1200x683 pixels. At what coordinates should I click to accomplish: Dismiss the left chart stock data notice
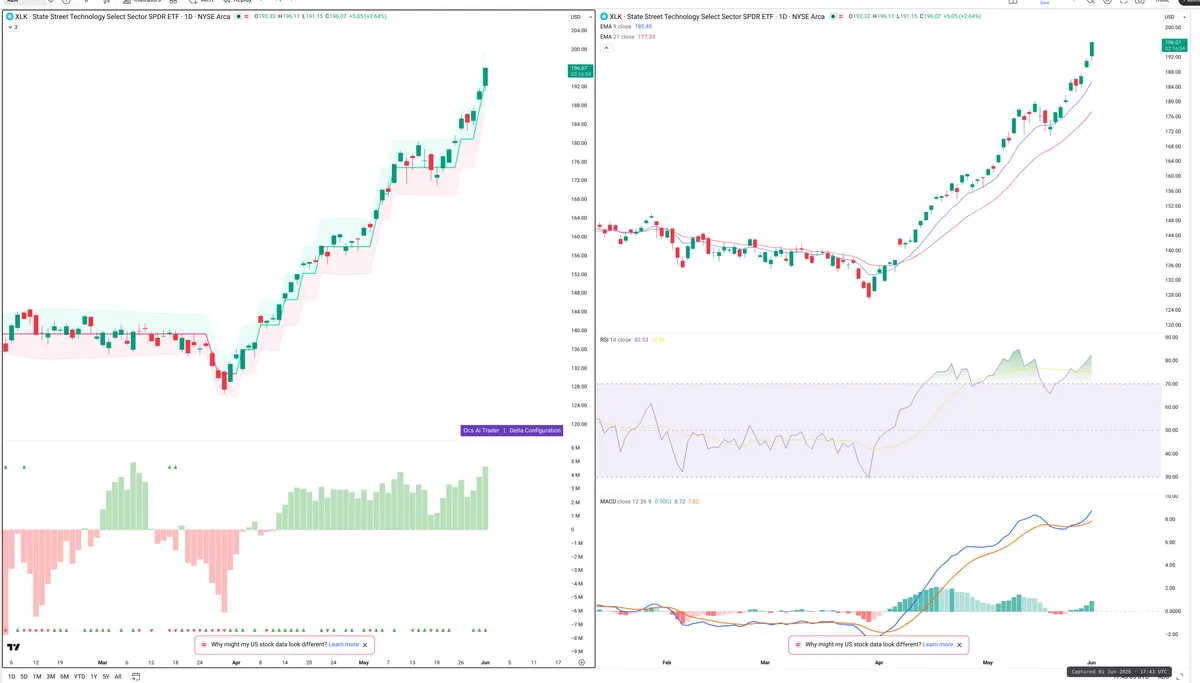point(365,645)
